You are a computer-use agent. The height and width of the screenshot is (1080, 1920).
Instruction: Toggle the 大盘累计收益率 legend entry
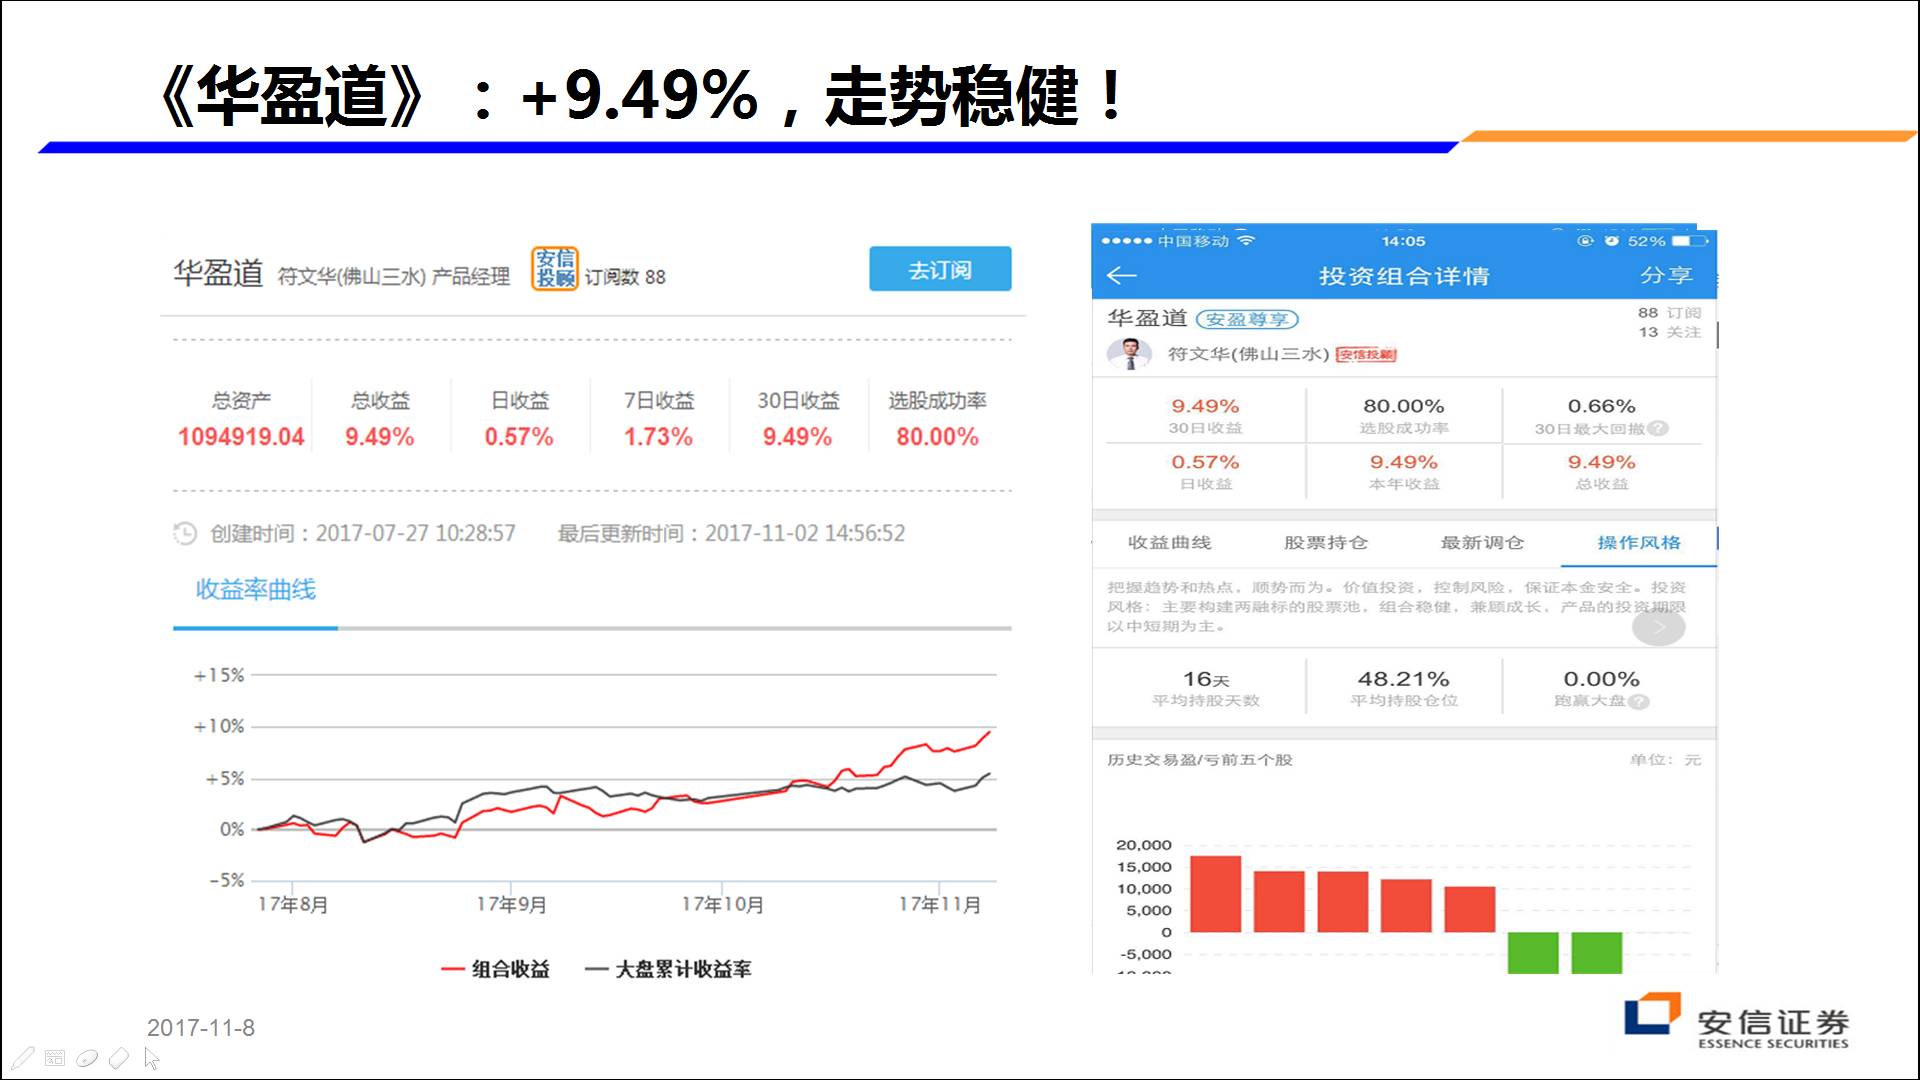pos(668,969)
